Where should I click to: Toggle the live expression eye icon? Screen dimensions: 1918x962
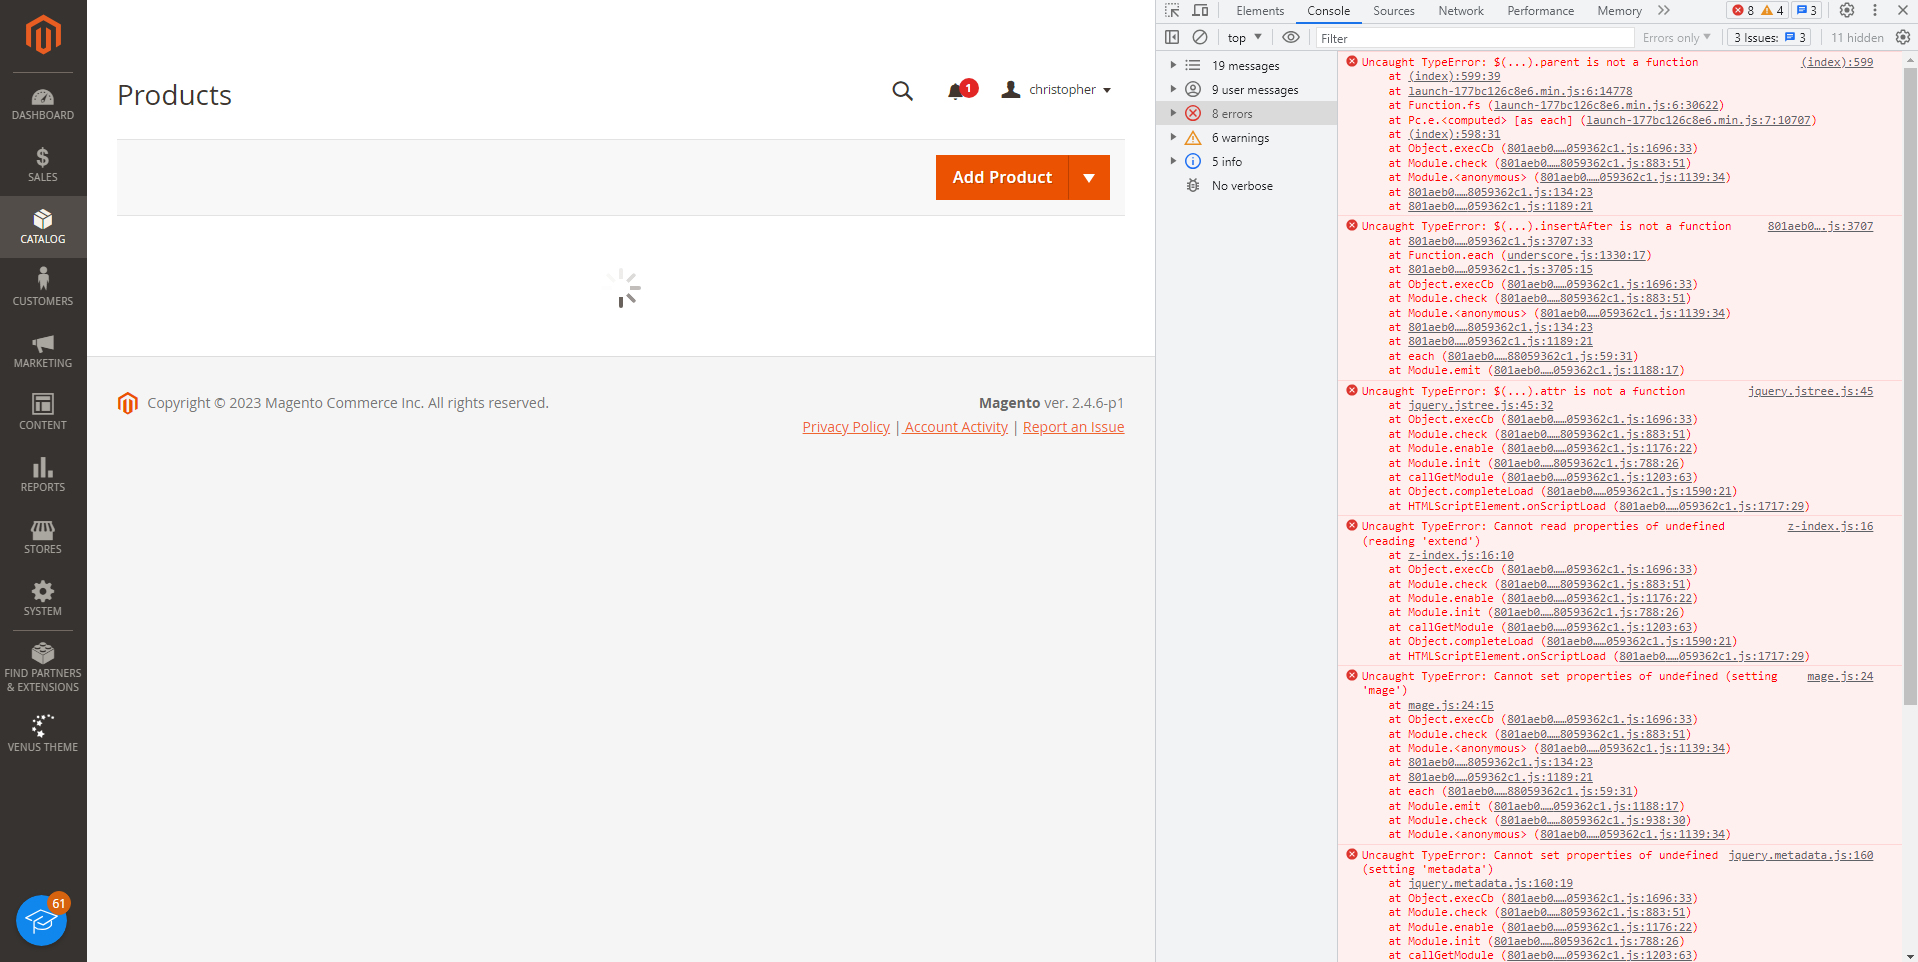(1291, 37)
